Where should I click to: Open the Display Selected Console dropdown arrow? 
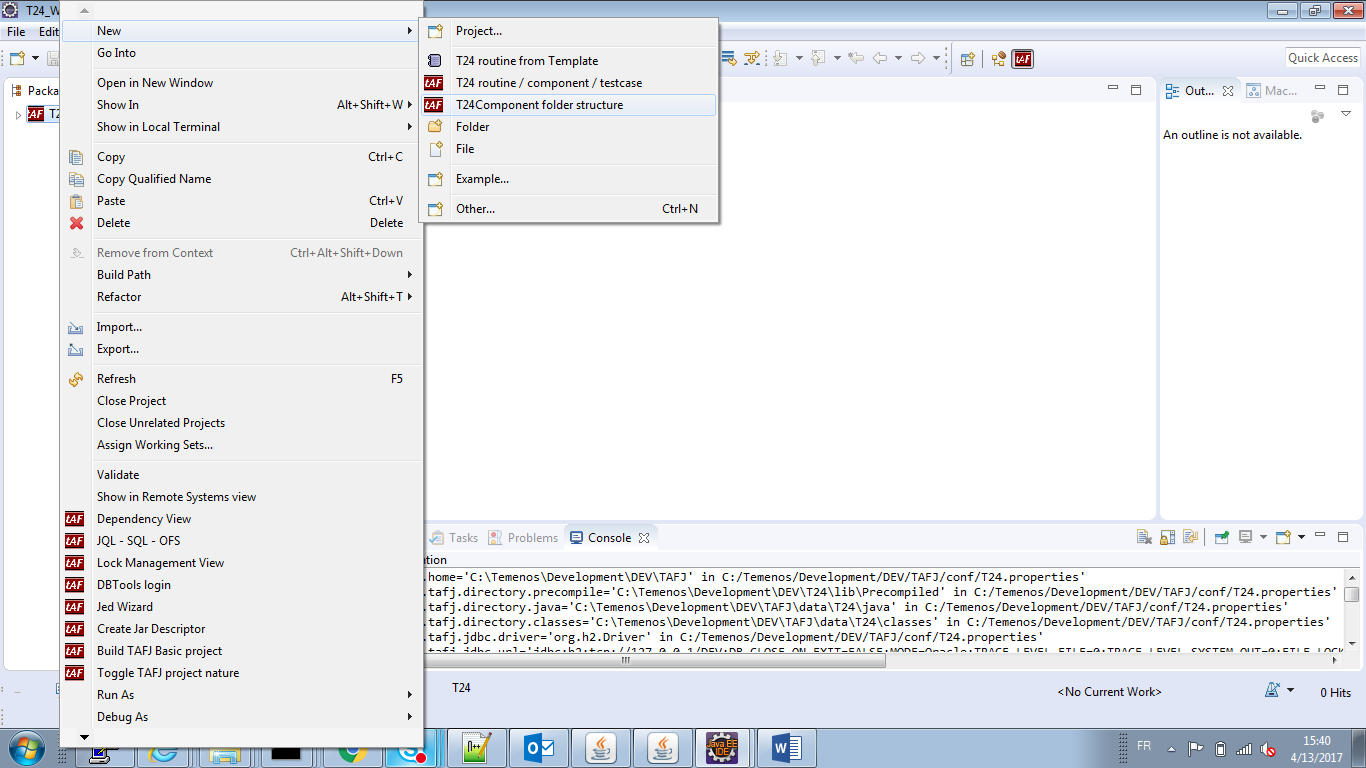[x=1263, y=538]
